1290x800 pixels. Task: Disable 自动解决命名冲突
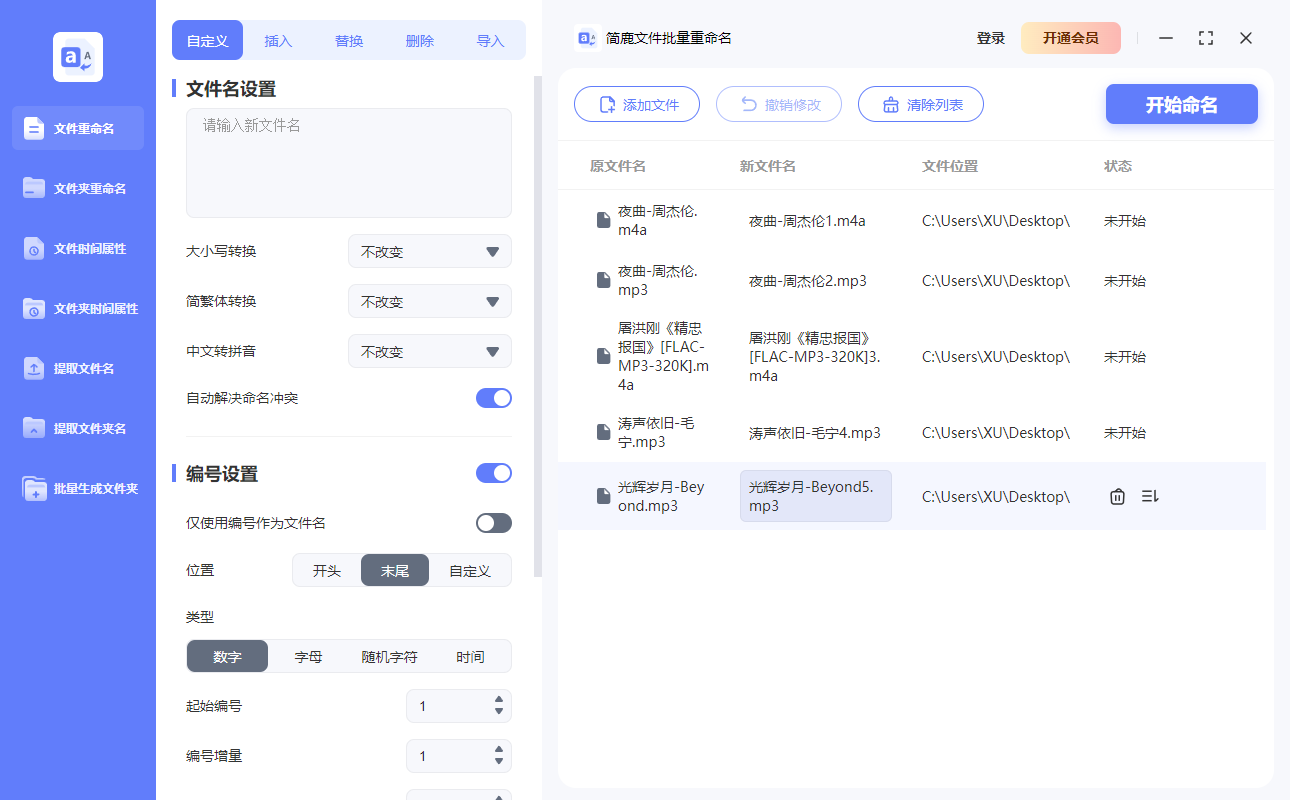pyautogui.click(x=493, y=397)
